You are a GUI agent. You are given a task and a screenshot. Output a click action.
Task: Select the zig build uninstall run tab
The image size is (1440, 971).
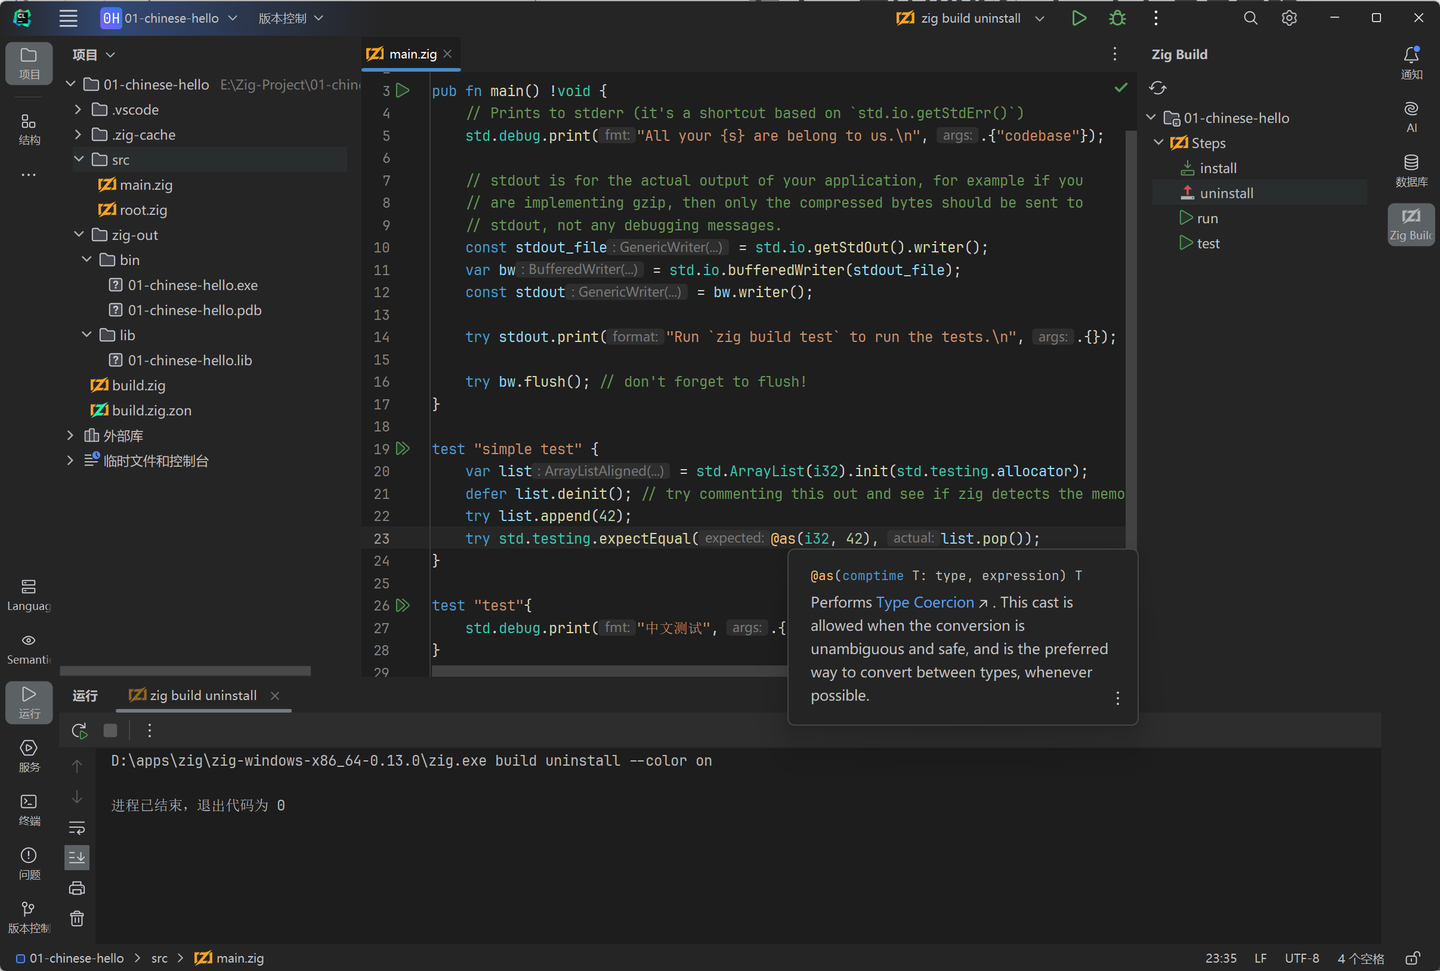click(x=203, y=695)
